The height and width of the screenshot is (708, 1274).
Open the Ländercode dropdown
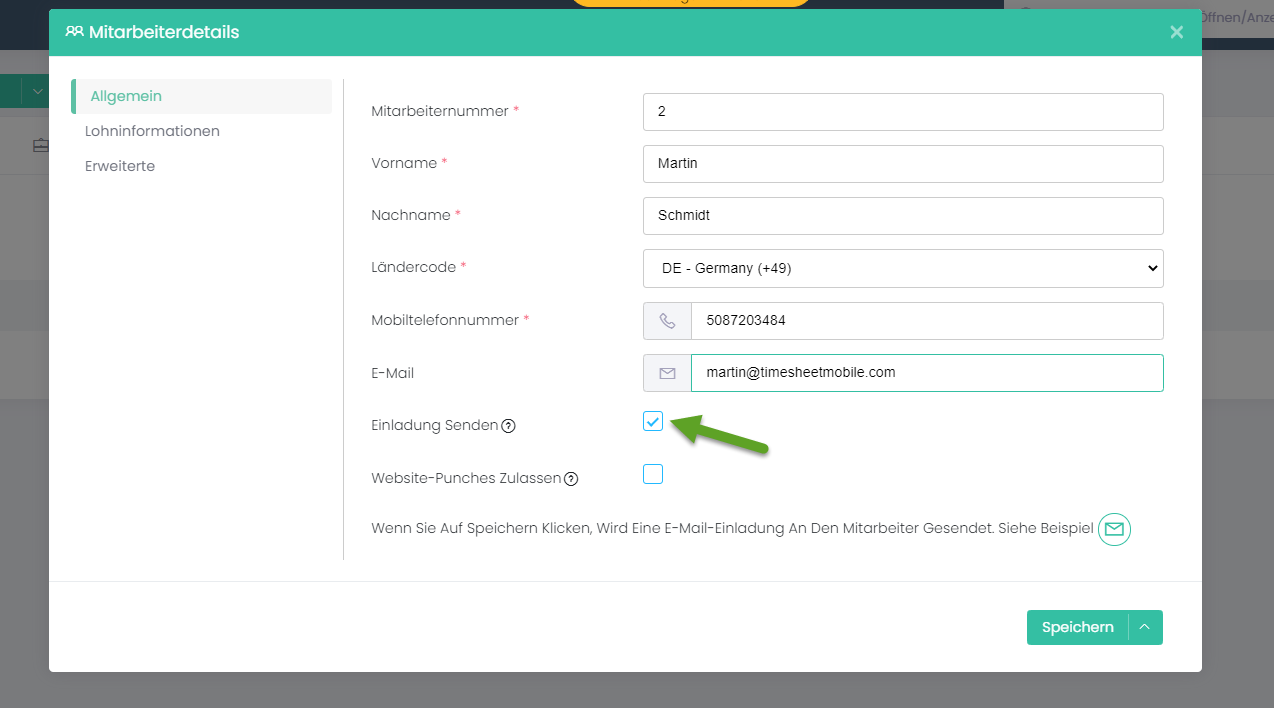pyautogui.click(x=903, y=268)
